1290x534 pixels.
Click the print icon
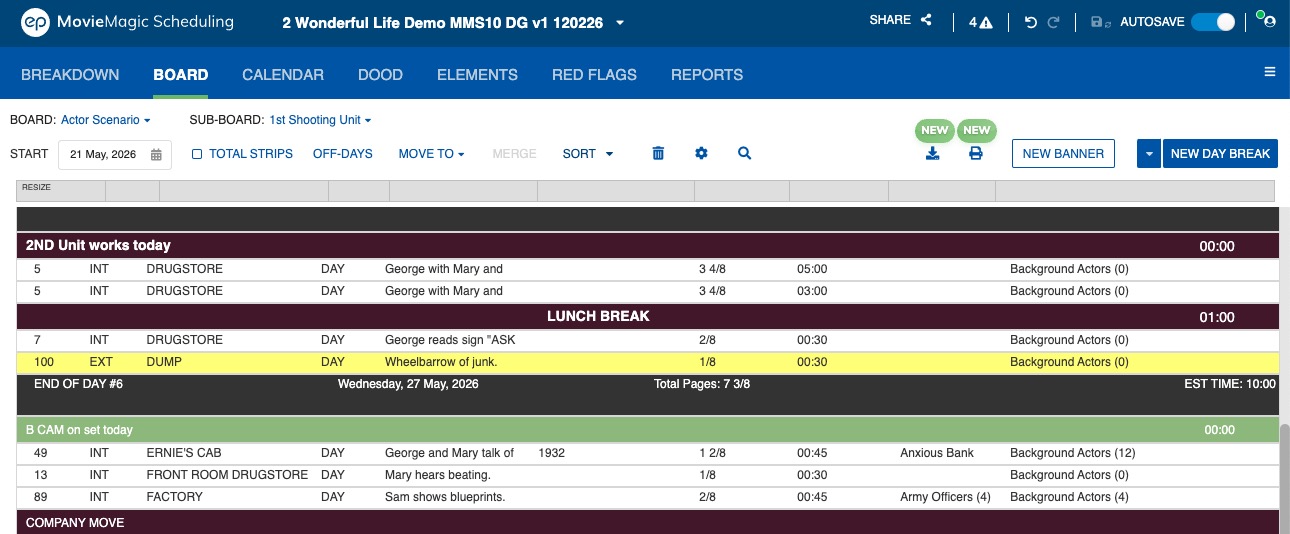coord(976,153)
